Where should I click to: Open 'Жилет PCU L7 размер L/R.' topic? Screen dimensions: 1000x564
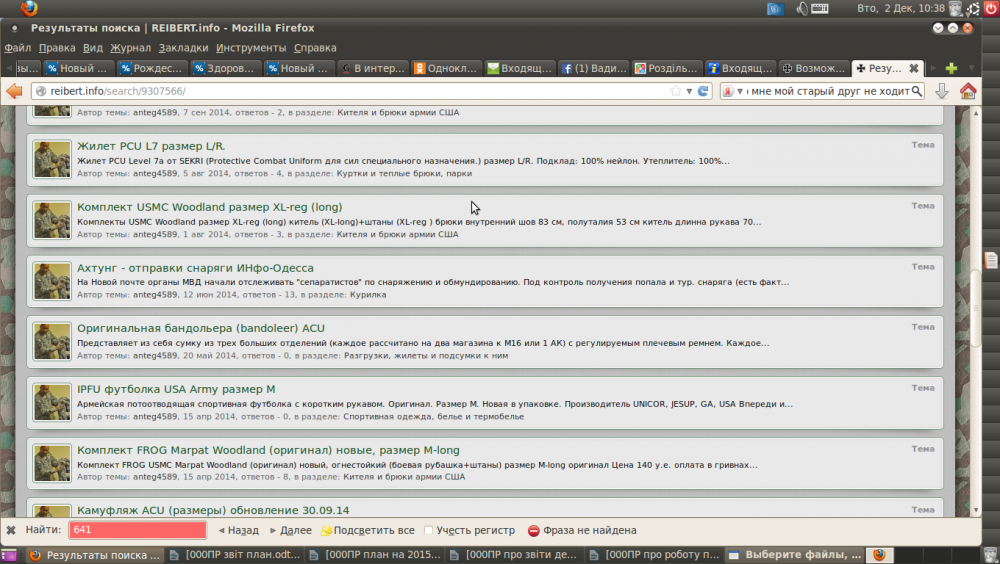[x=151, y=146]
